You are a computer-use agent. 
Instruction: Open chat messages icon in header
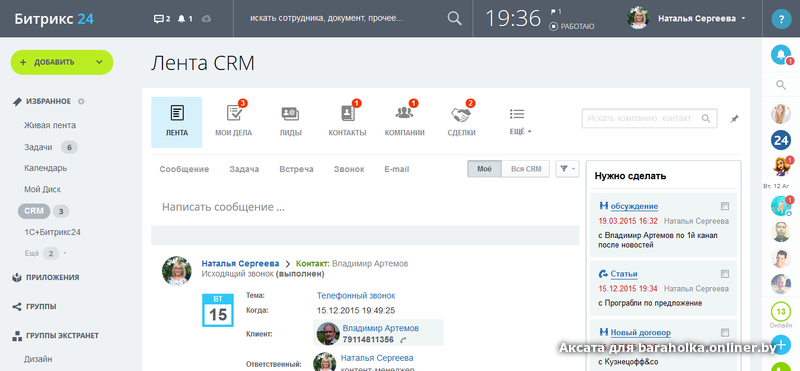pos(159,19)
